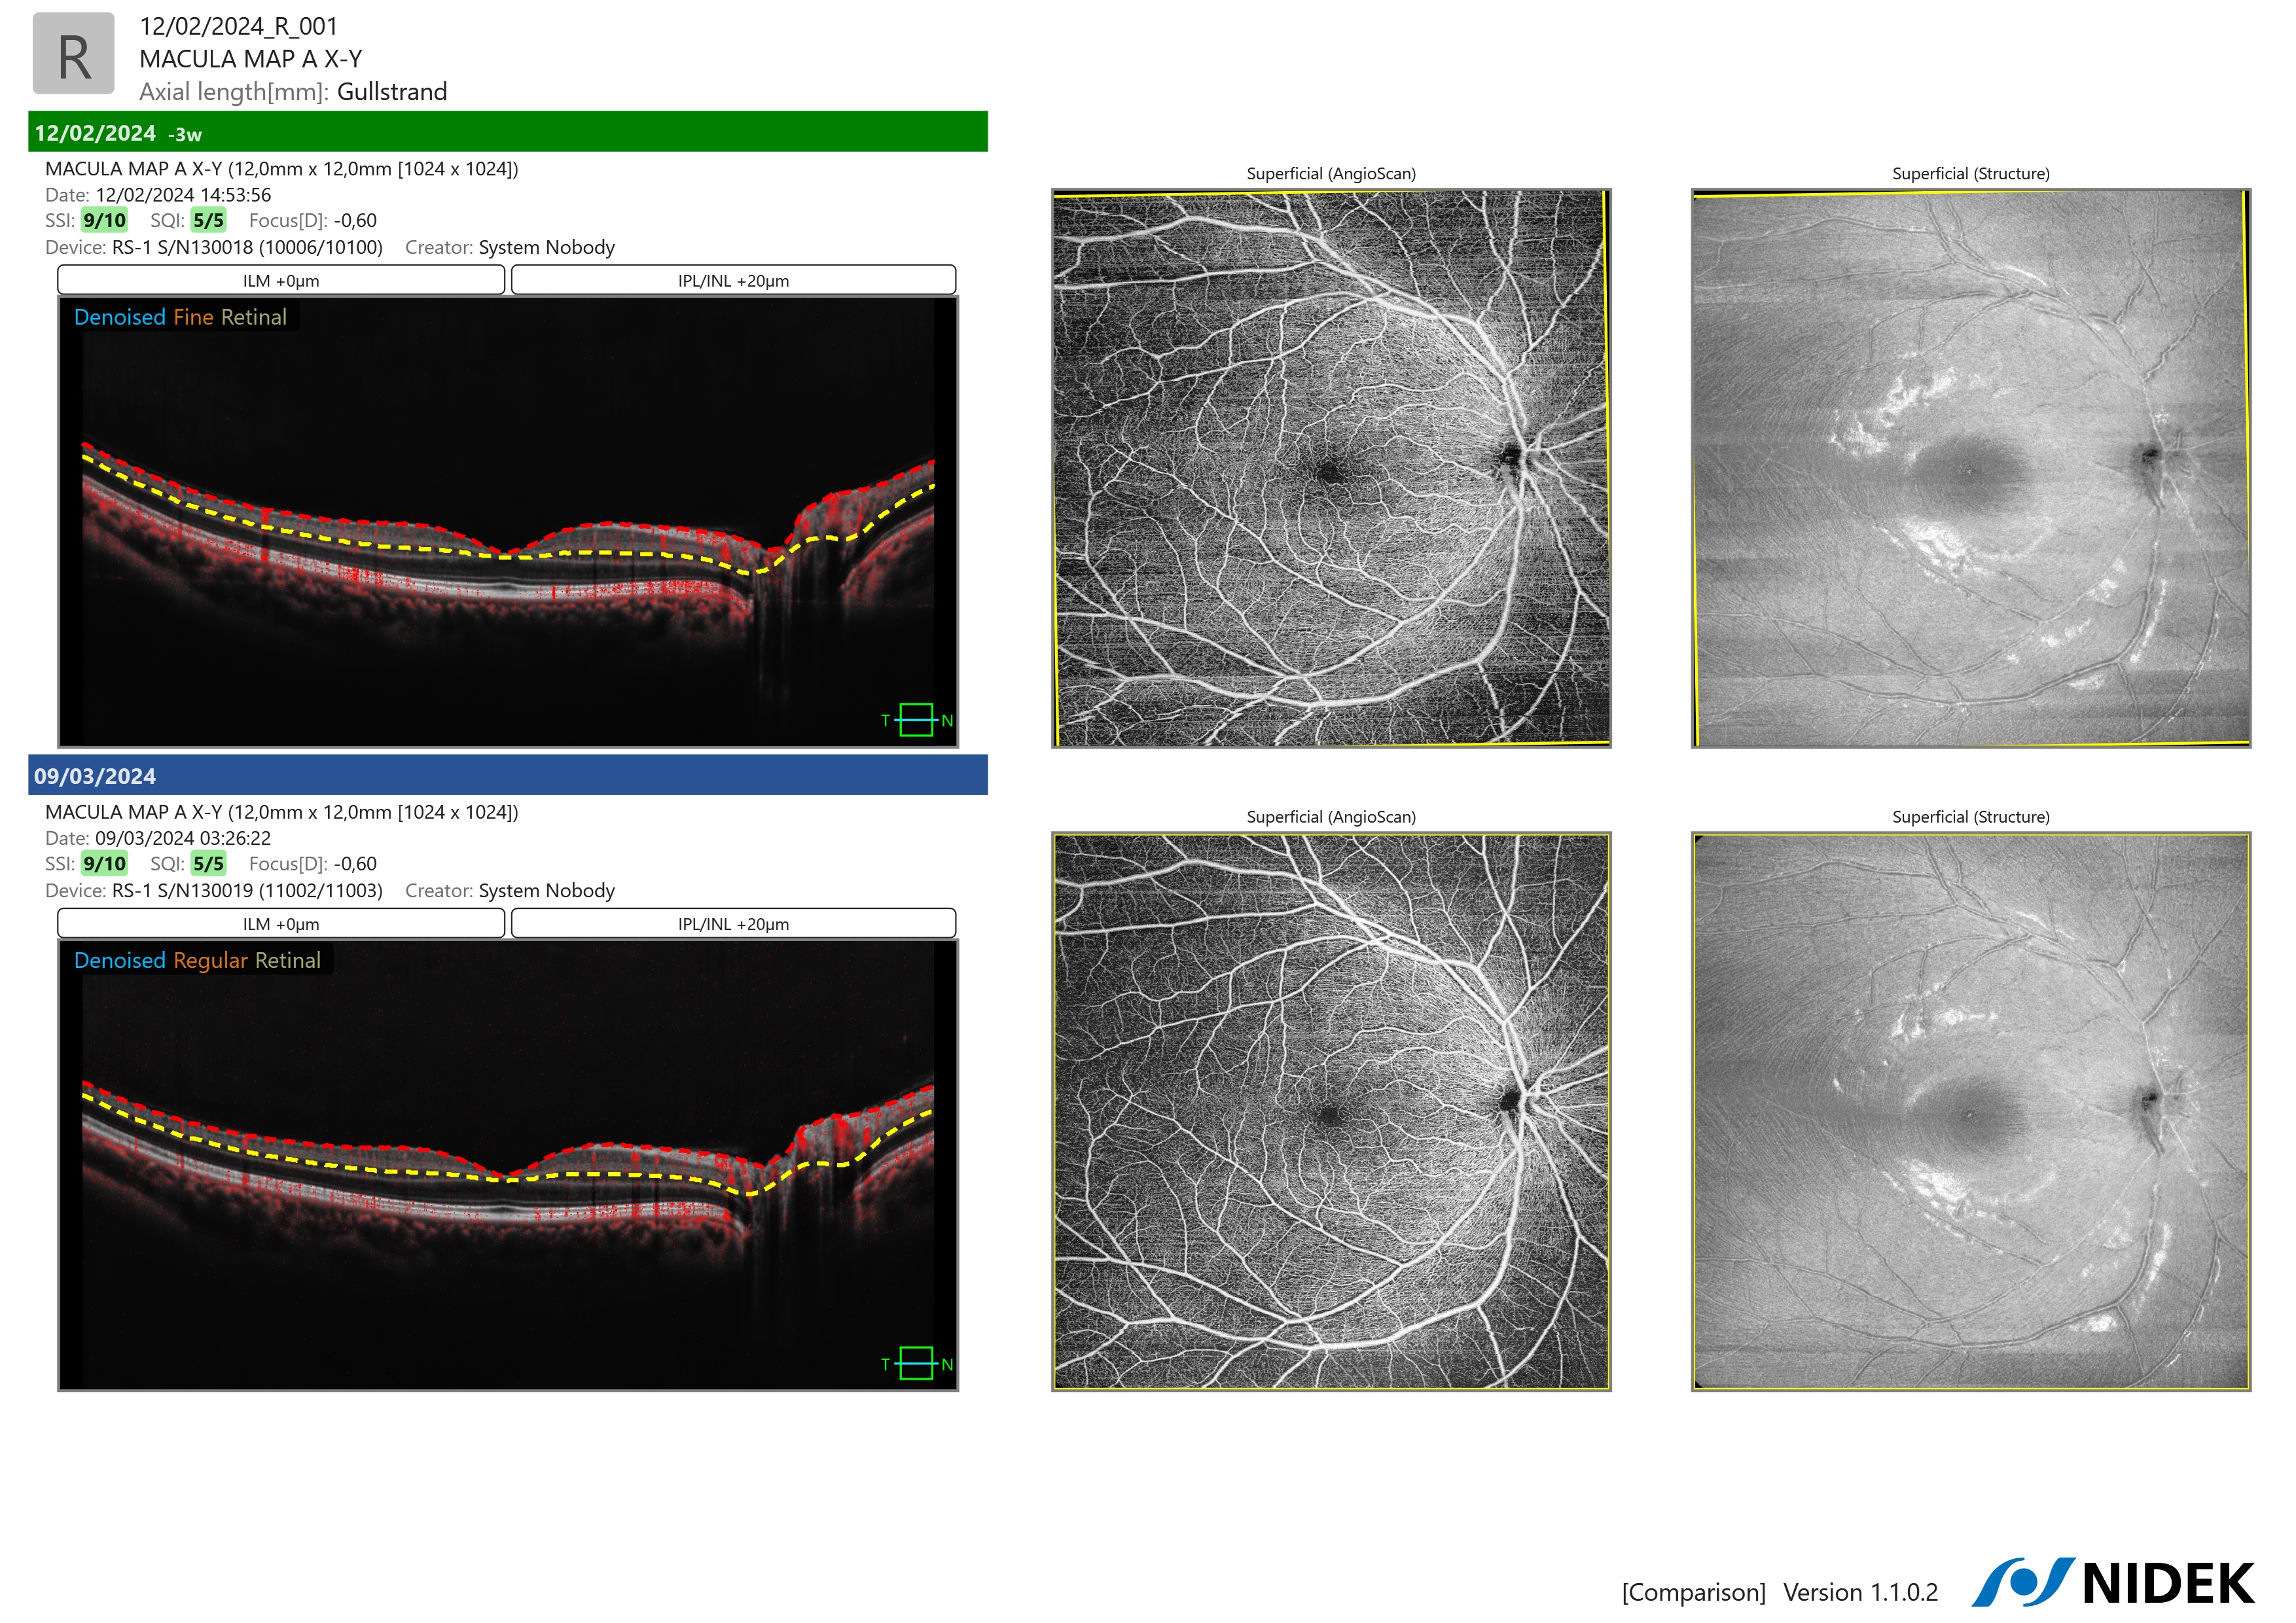Image resolution: width=2296 pixels, height=1623 pixels.
Task: Click scan position indicator in 09/03/2024 B-scan
Action: coord(916,1364)
